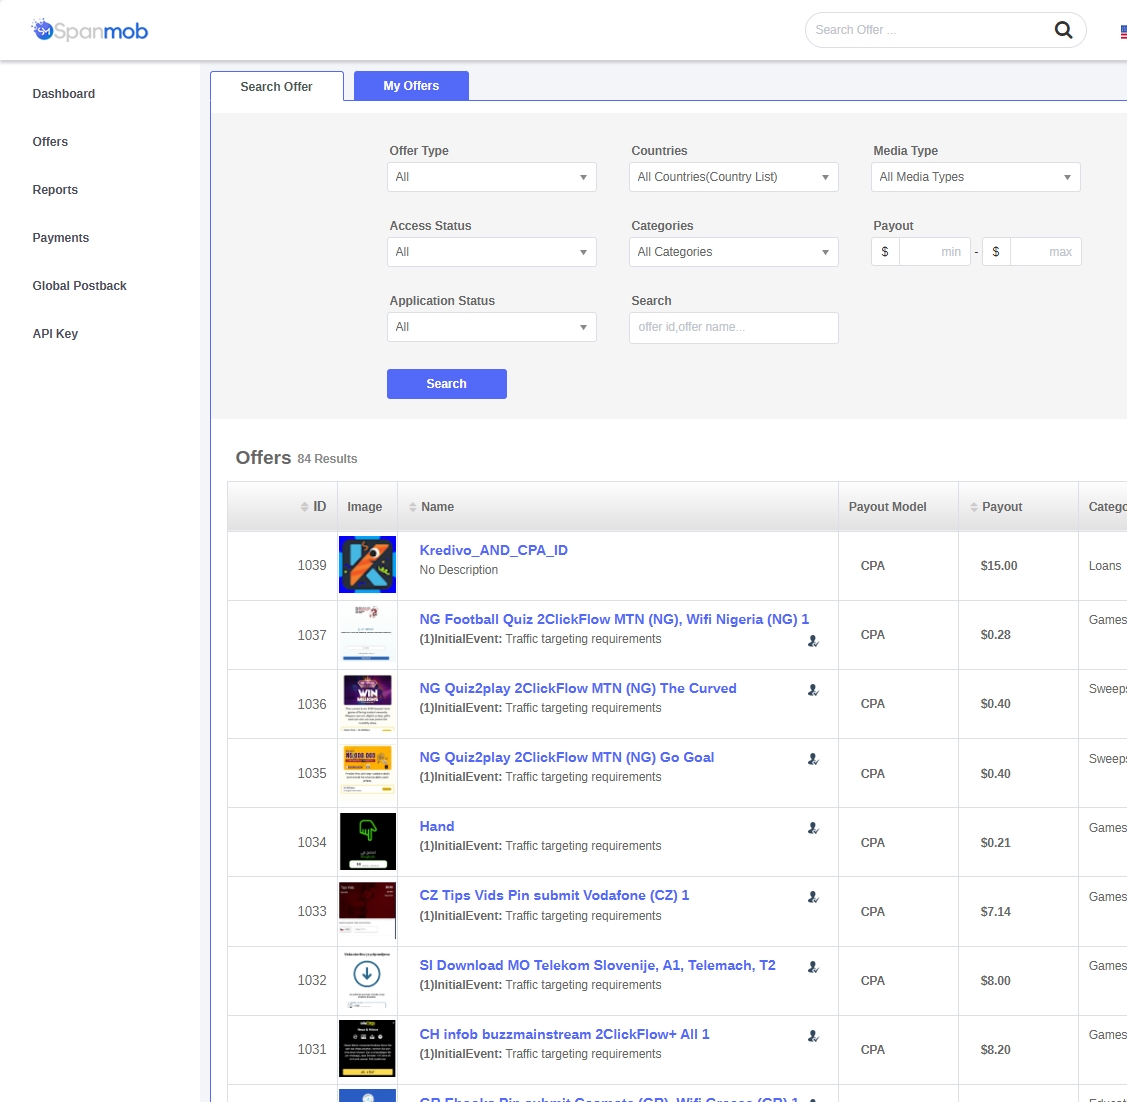Open the NG Football Quiz 2ClickFlow offer link
1127x1102 pixels.
pos(615,620)
